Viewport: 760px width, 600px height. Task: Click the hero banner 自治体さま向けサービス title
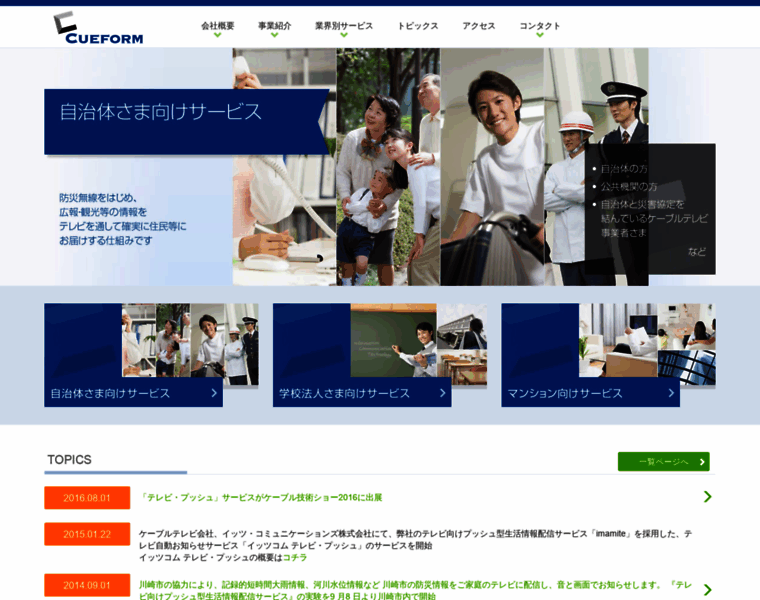click(x=160, y=112)
